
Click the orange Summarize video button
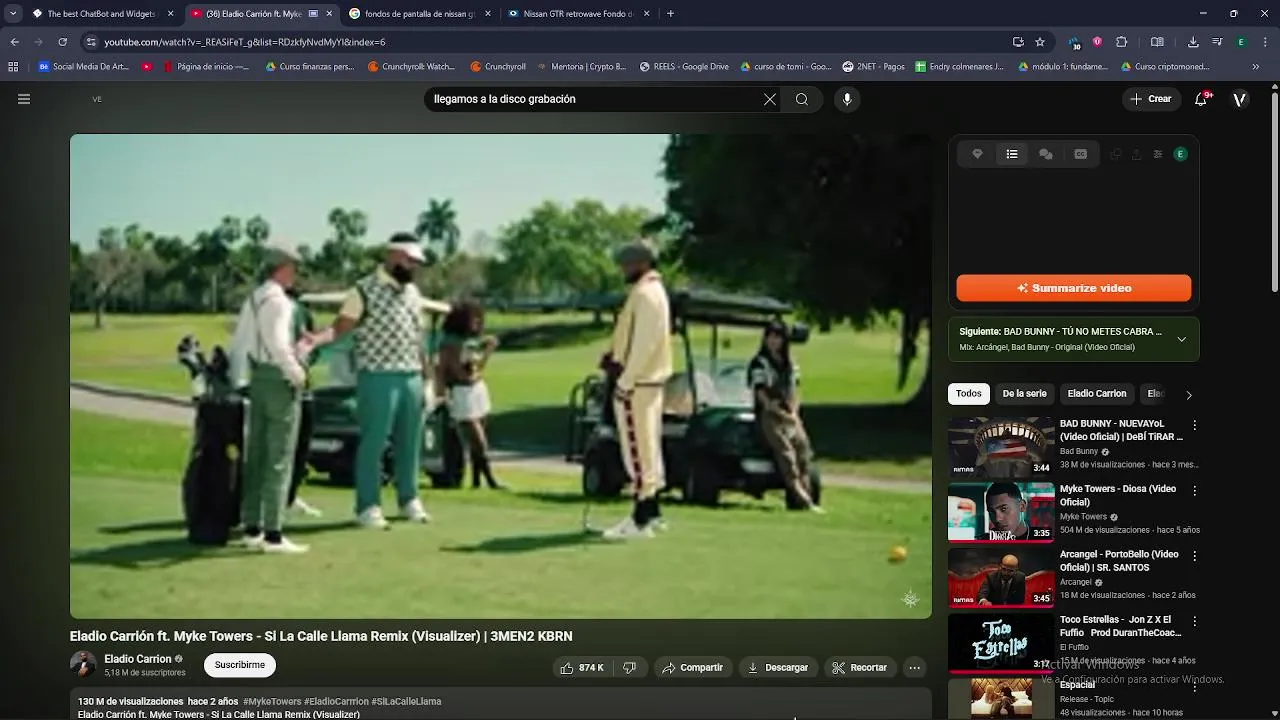[1074, 288]
